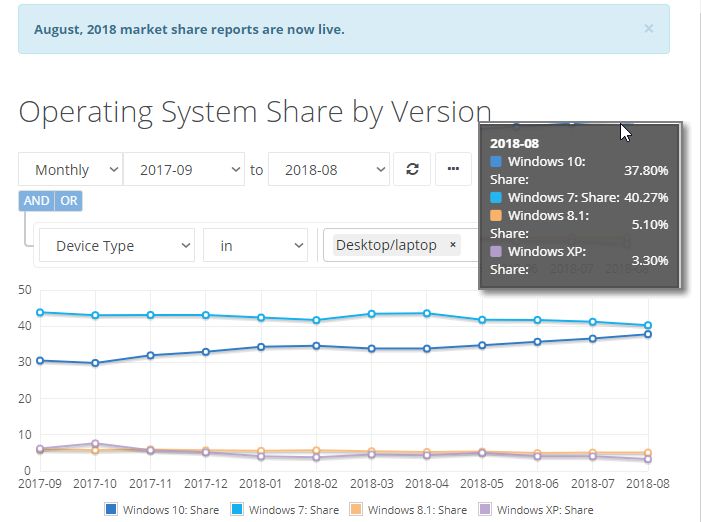Click the Windows 10 data point at 2018-08
Screen dimensions: 701x522
point(648,334)
